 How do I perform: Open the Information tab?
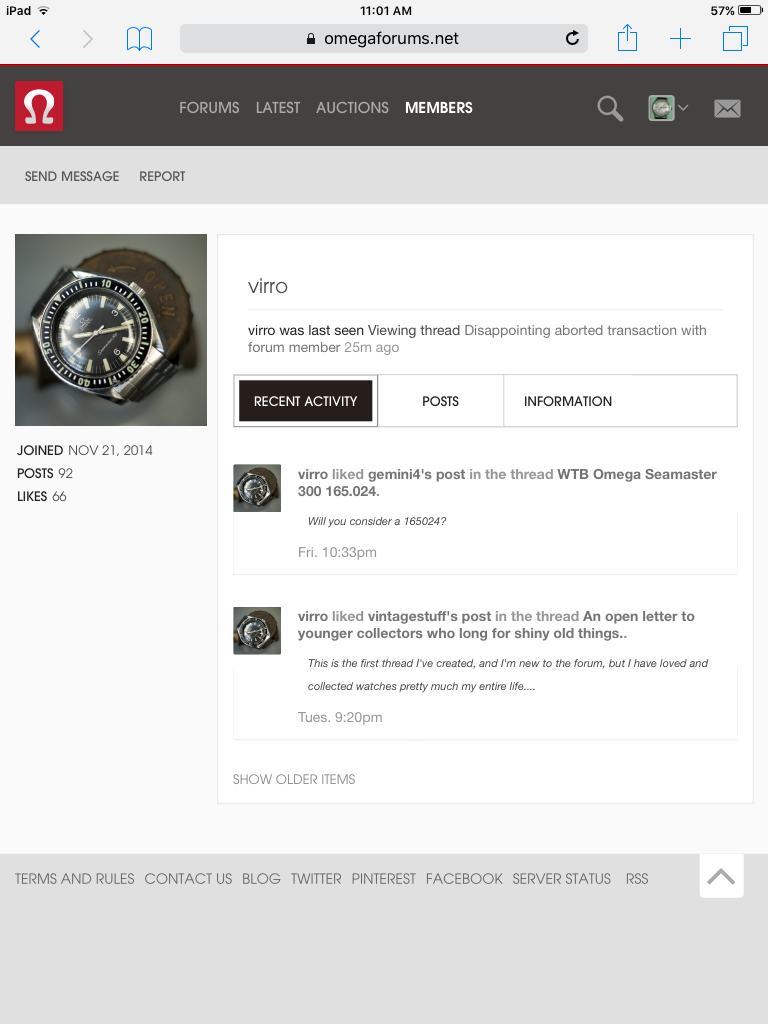click(x=568, y=401)
